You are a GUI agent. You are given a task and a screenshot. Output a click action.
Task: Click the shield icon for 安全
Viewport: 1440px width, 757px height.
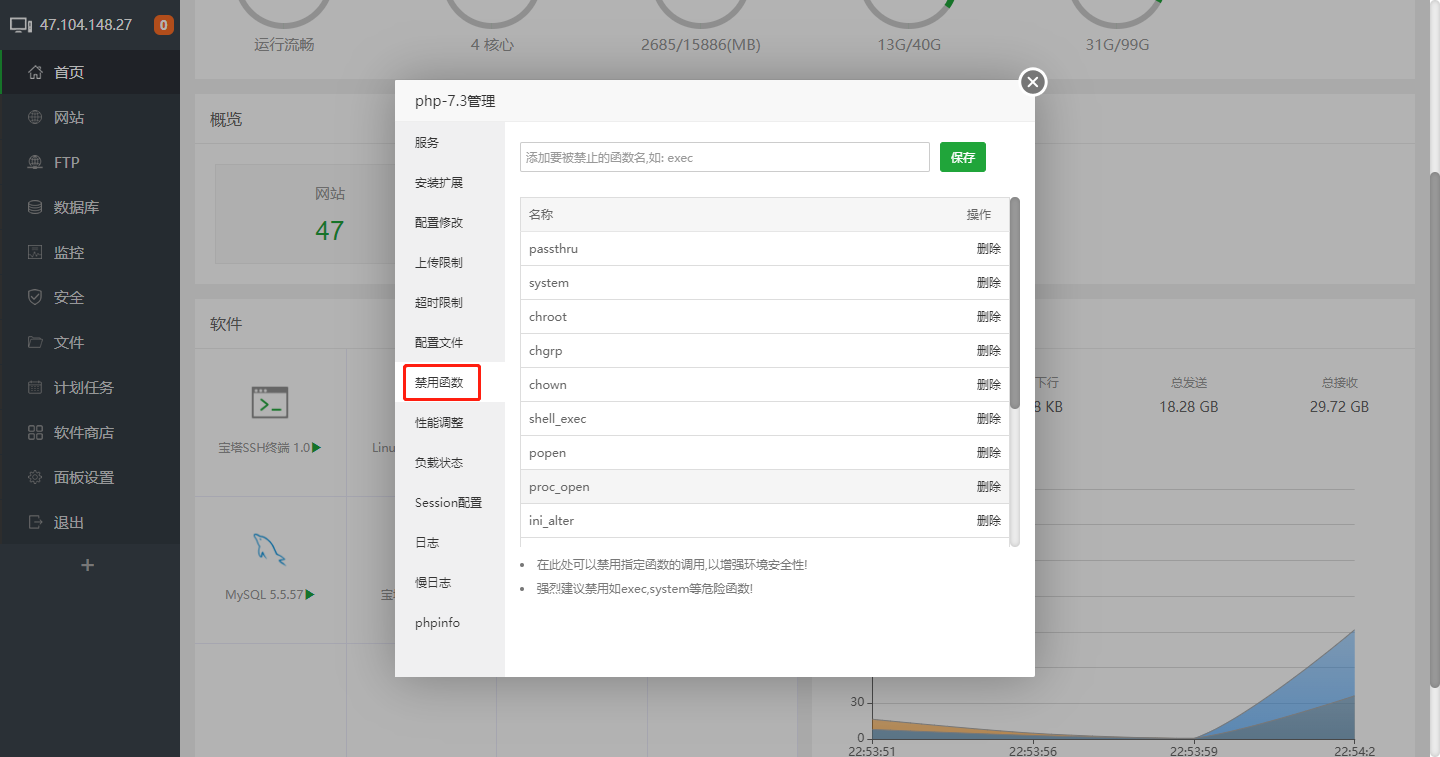tap(35, 297)
